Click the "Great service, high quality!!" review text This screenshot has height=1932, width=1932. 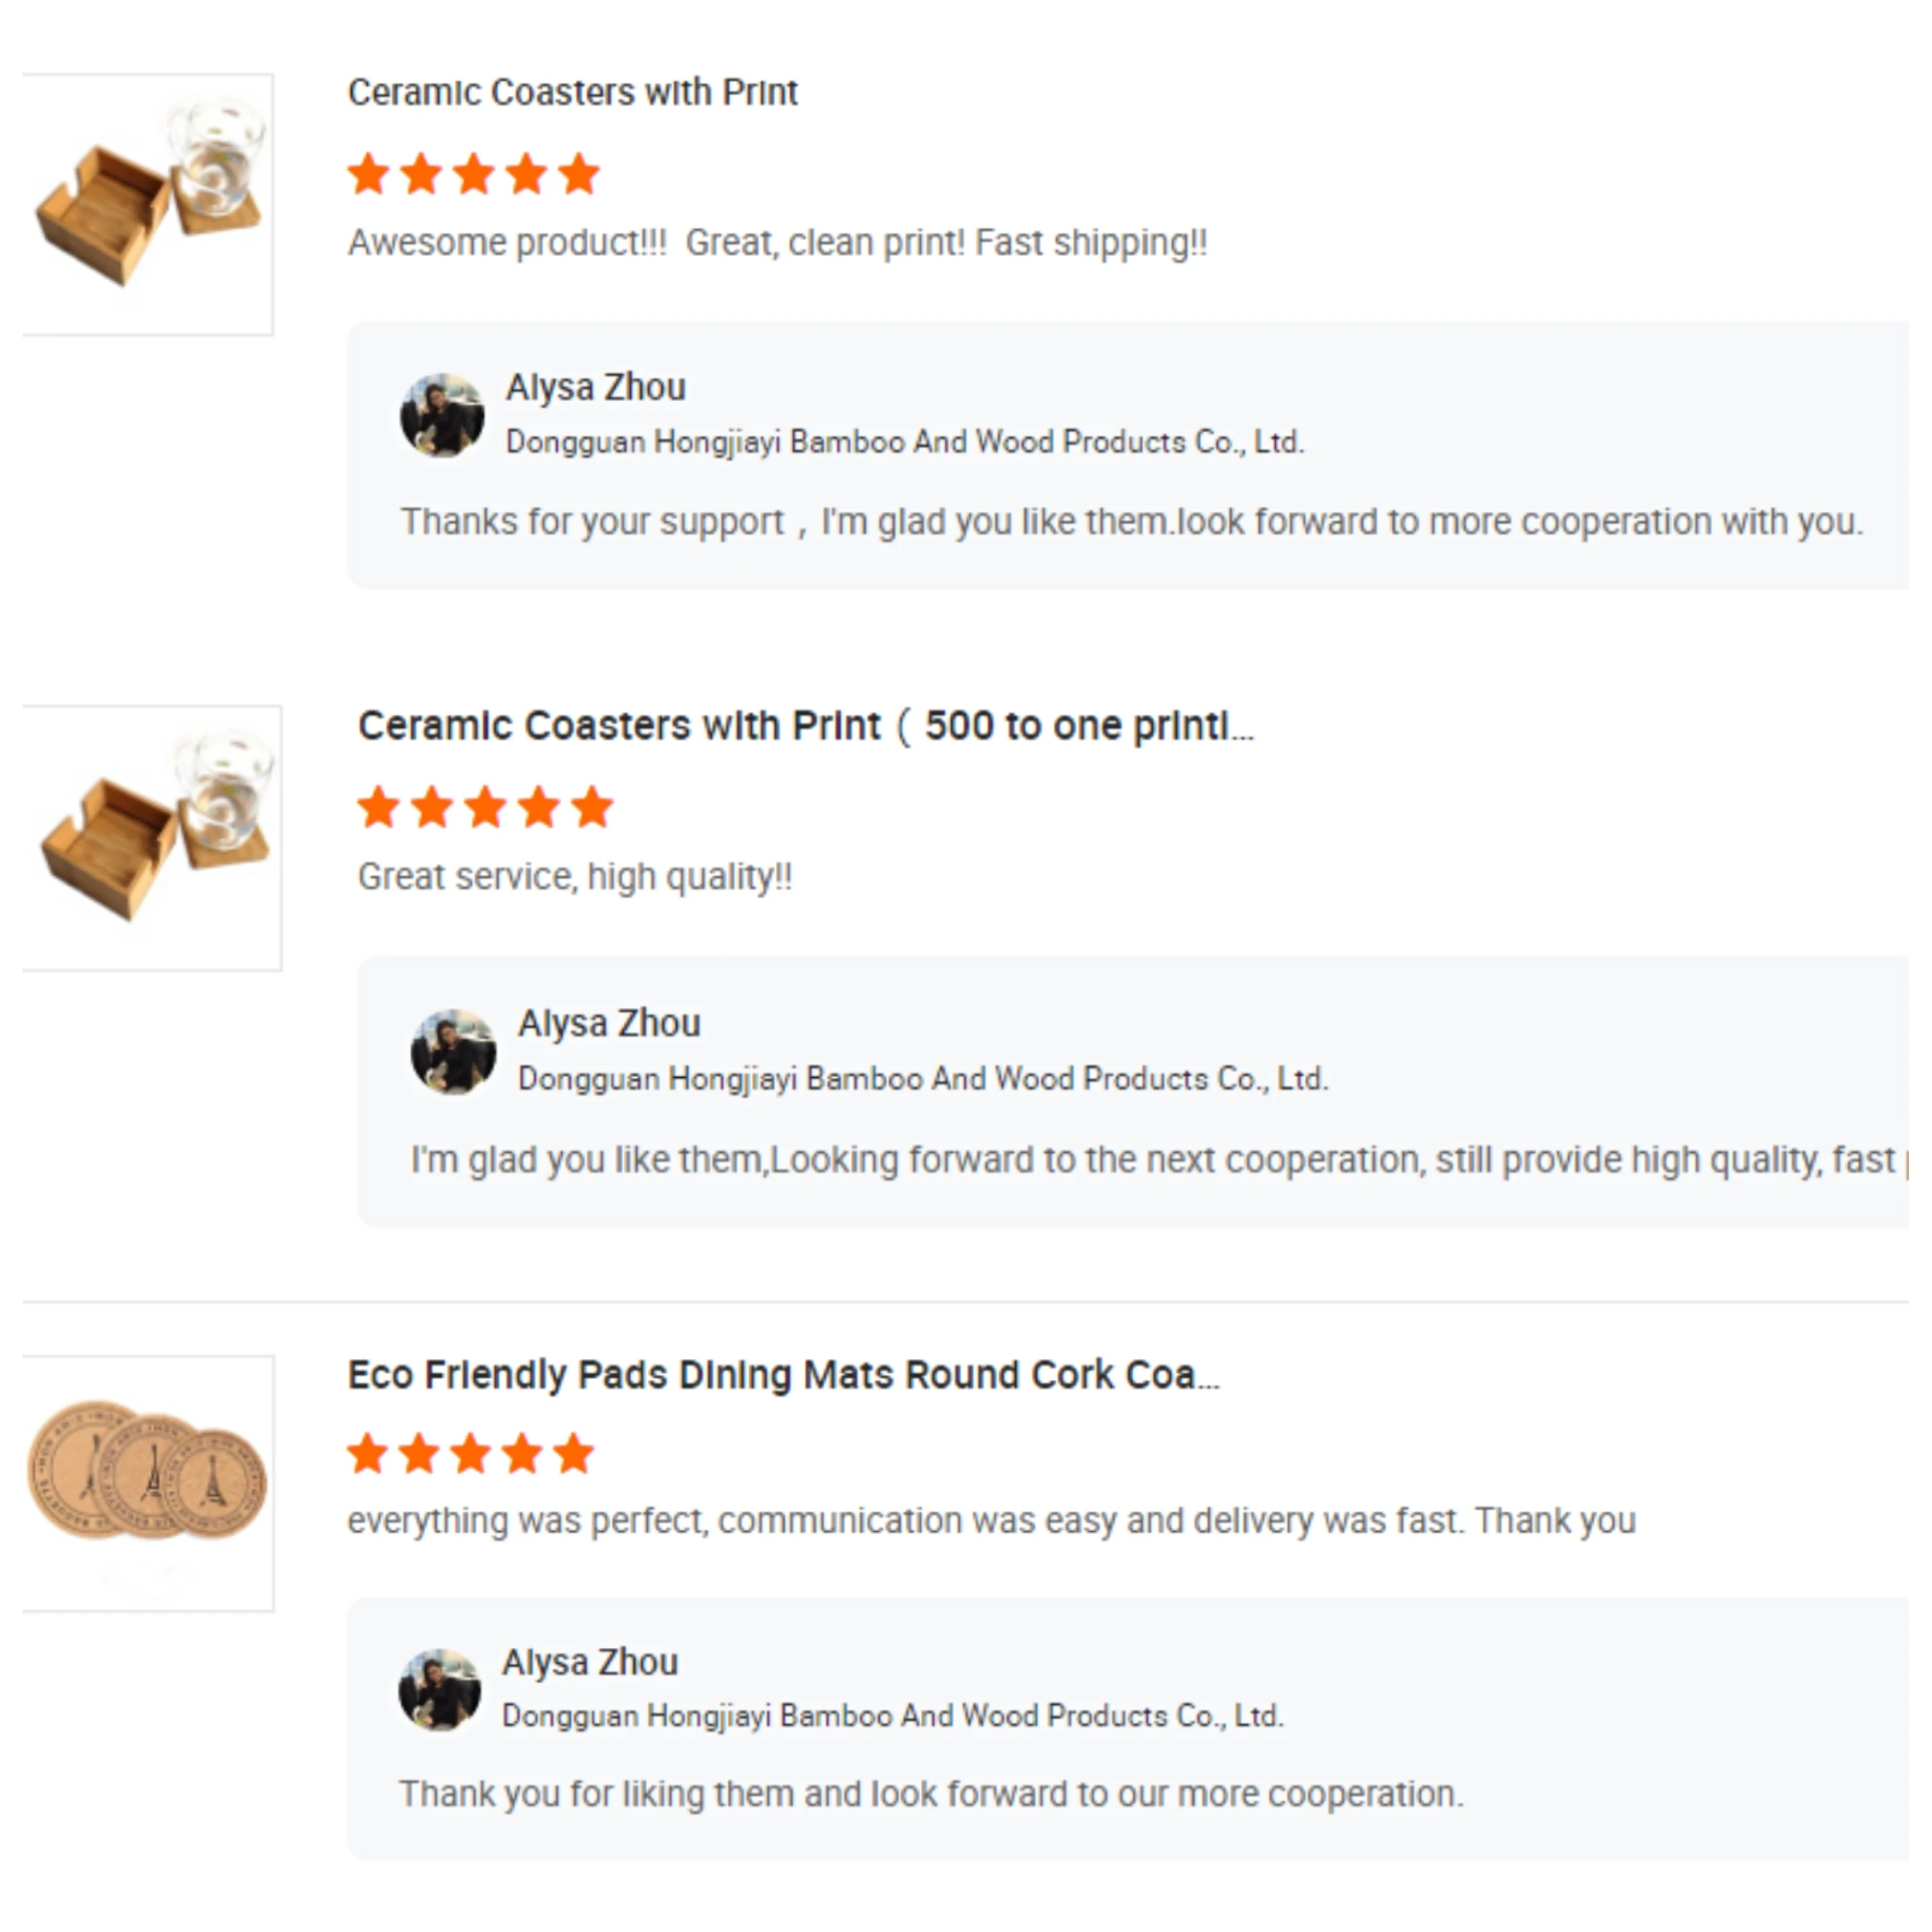point(575,877)
